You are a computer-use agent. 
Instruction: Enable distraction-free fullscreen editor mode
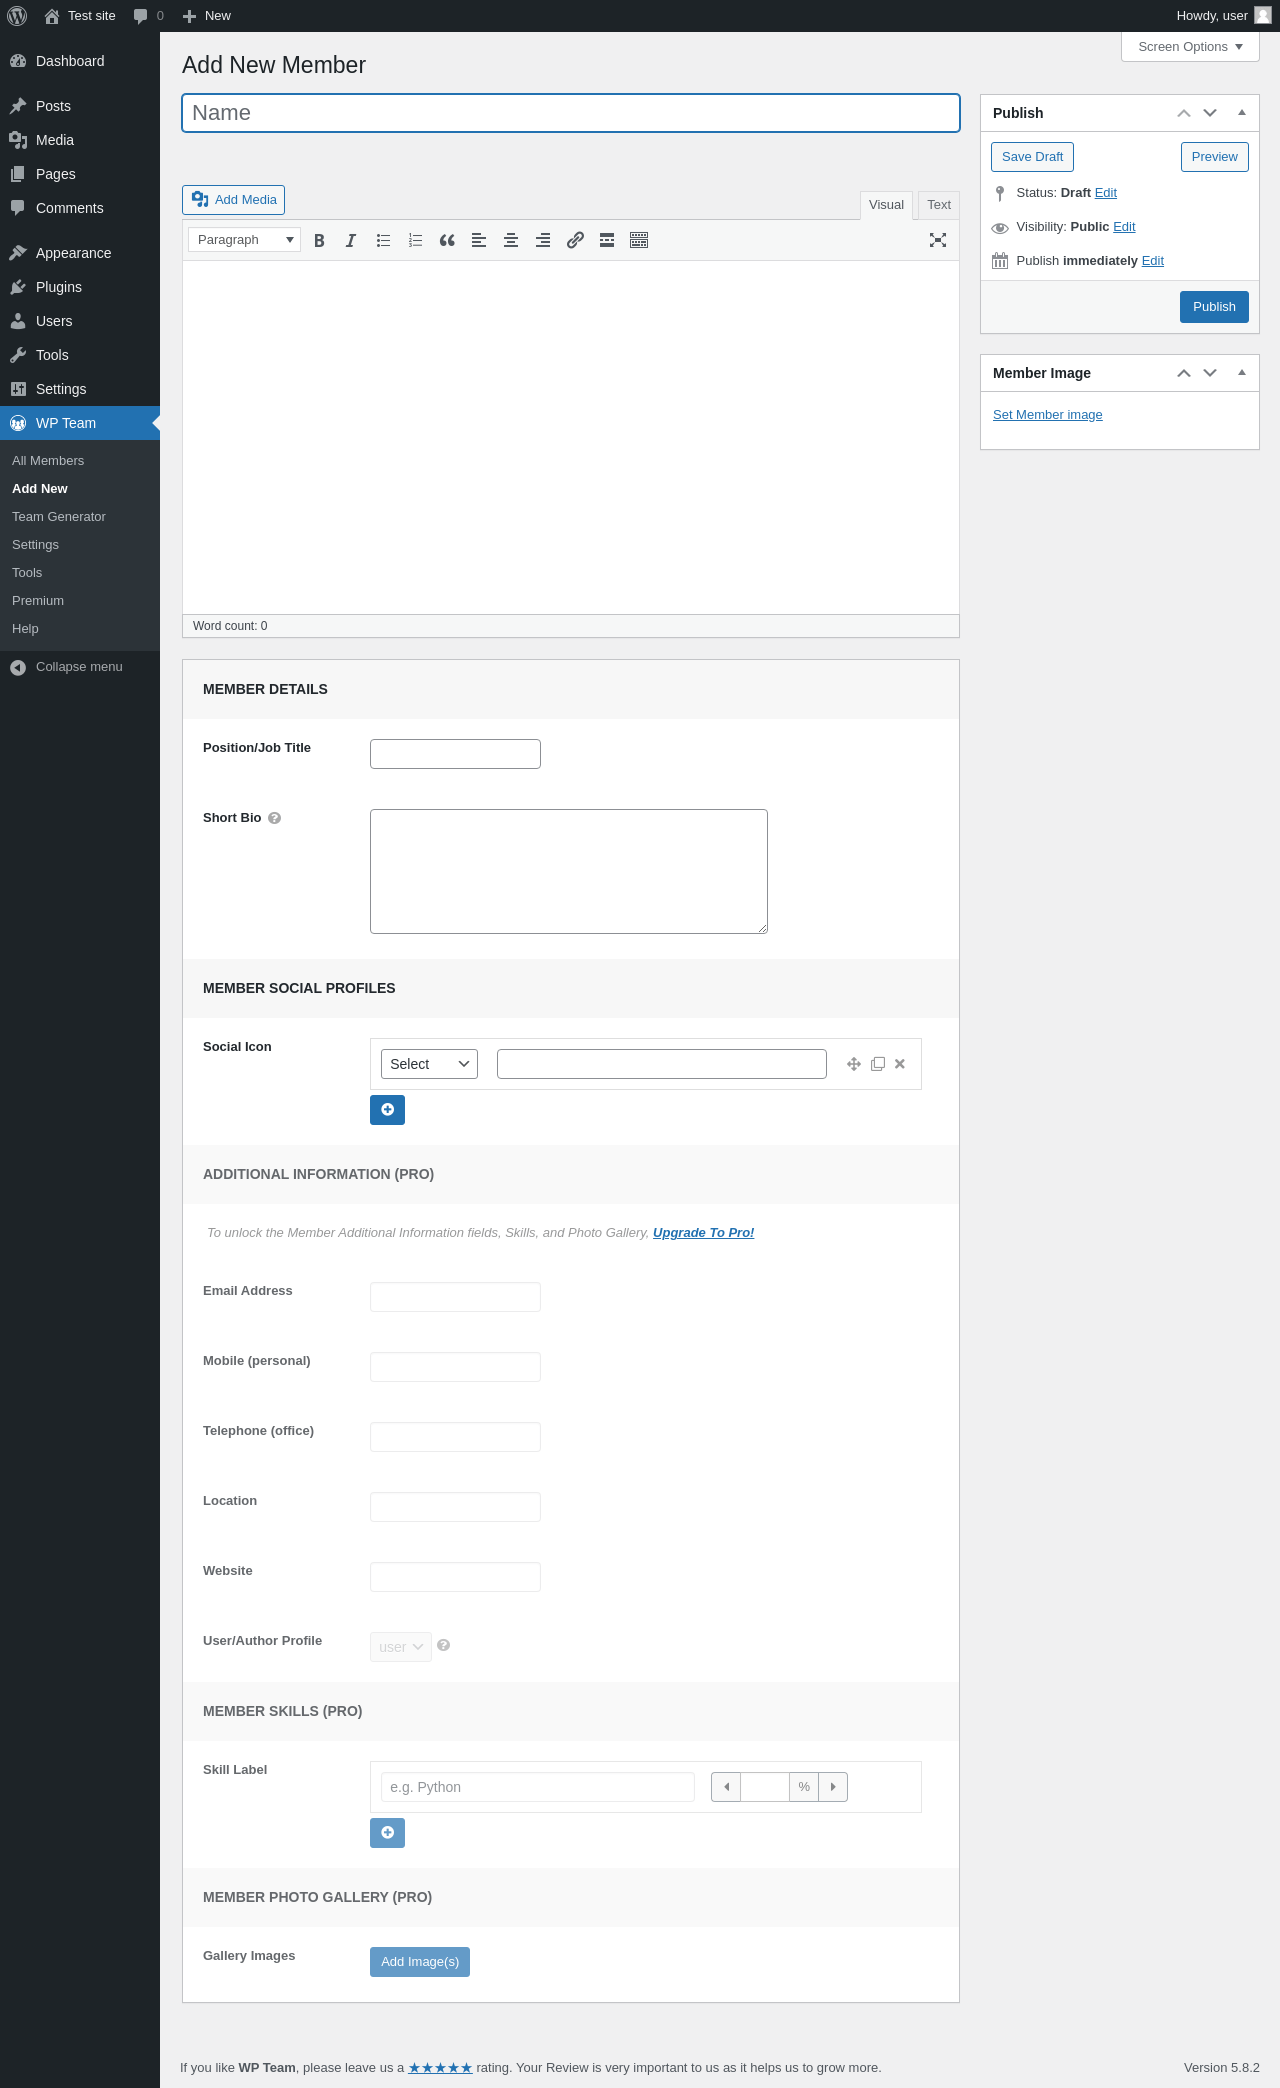(x=938, y=240)
